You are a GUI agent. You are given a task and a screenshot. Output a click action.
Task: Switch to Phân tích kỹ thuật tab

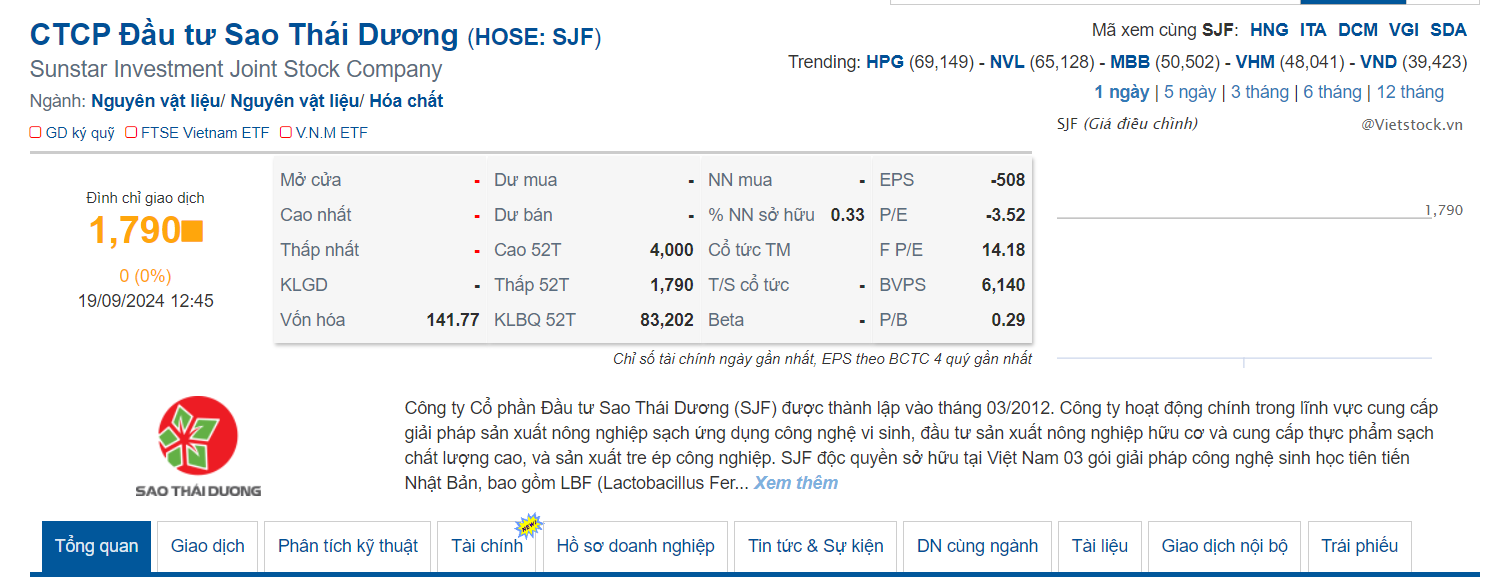coord(348,546)
